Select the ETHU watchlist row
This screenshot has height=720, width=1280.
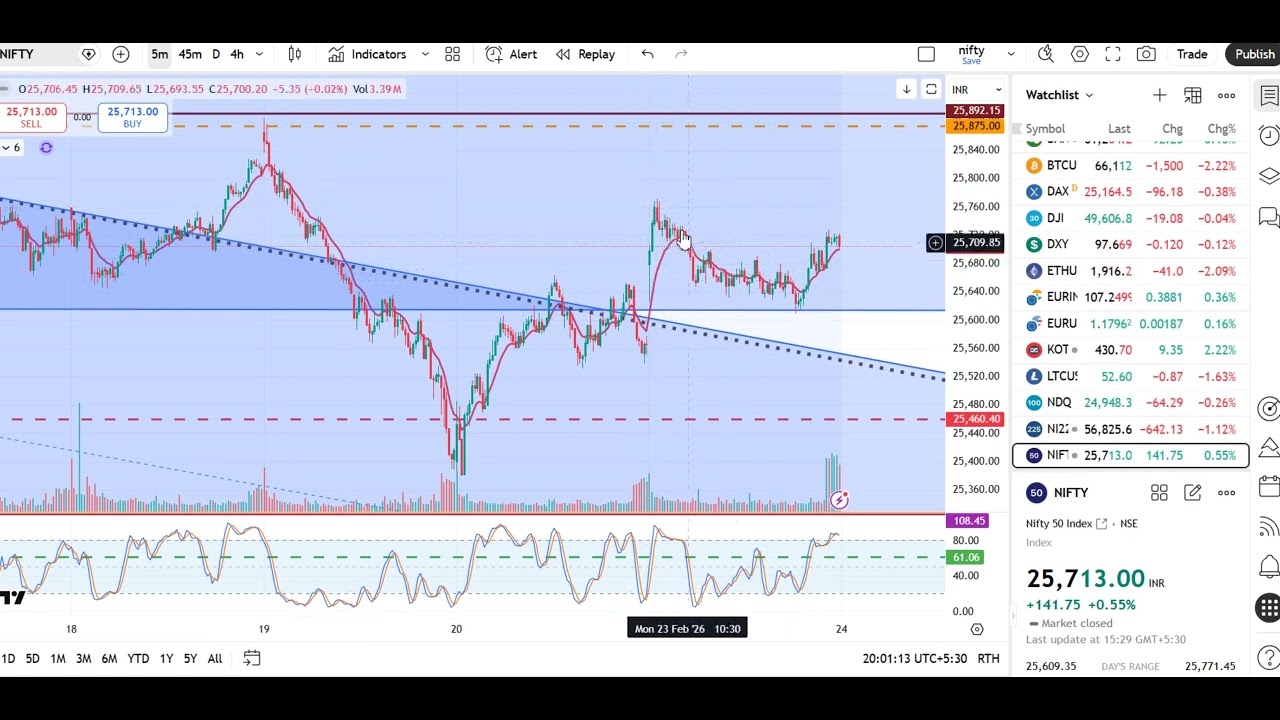[1131, 271]
